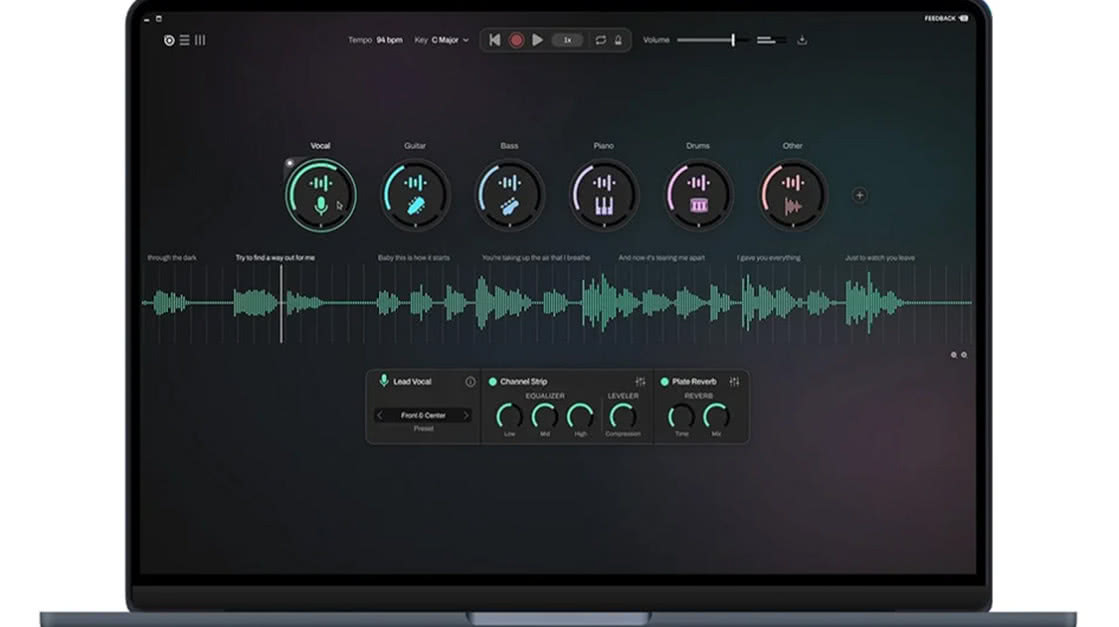Open the Front & Center preset selector

pyautogui.click(x=423, y=415)
